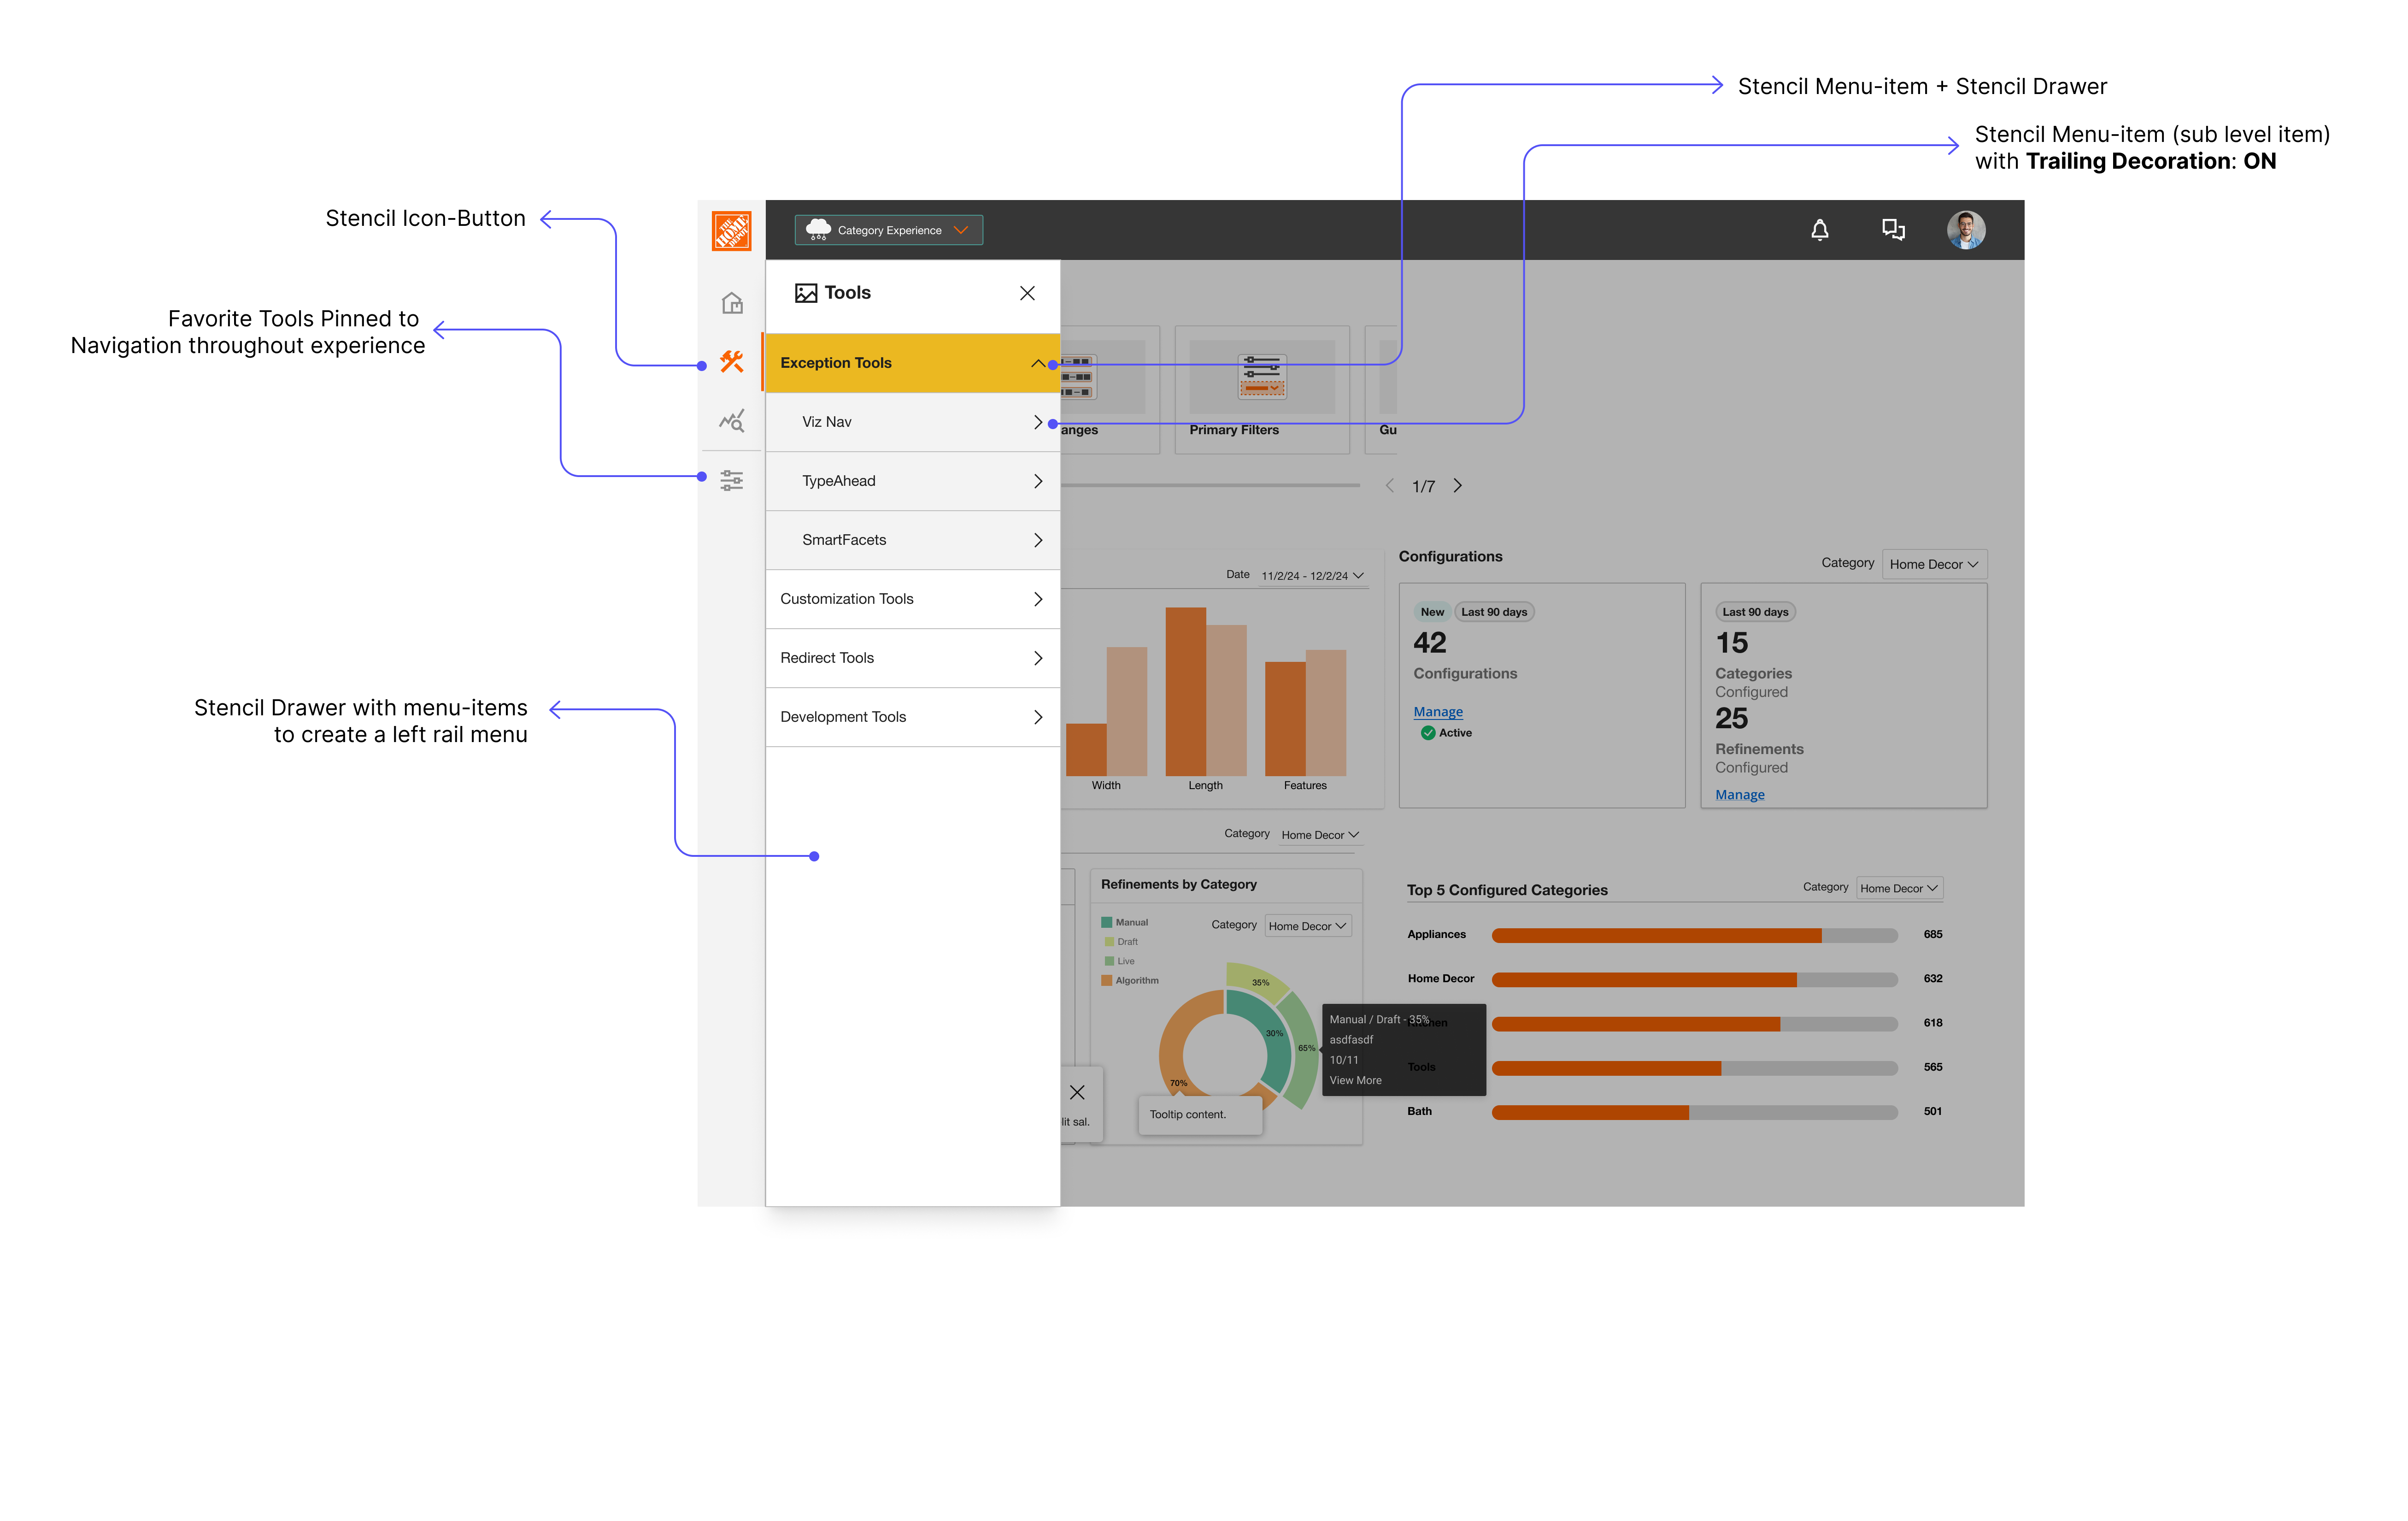Click the Primary Filters card thumbnail
The width and height of the screenshot is (2408, 1521).
pos(1261,377)
